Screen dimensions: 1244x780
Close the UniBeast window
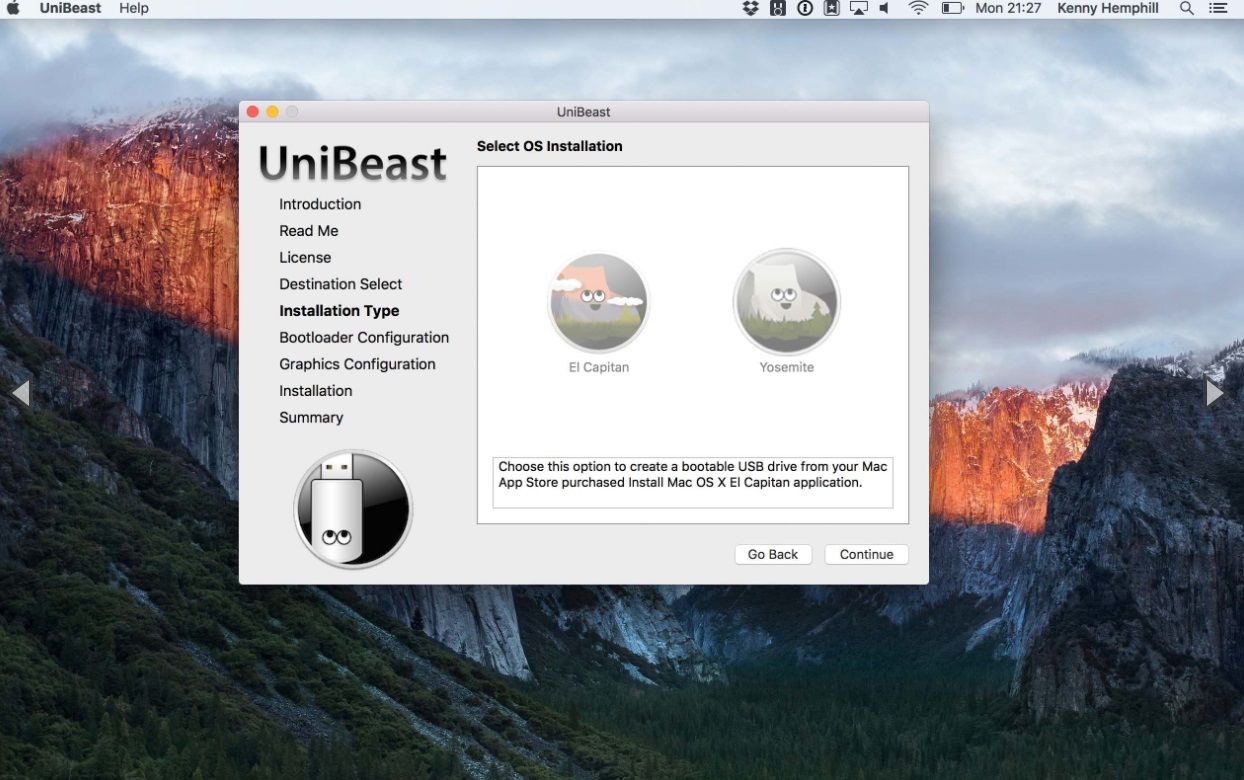[253, 112]
